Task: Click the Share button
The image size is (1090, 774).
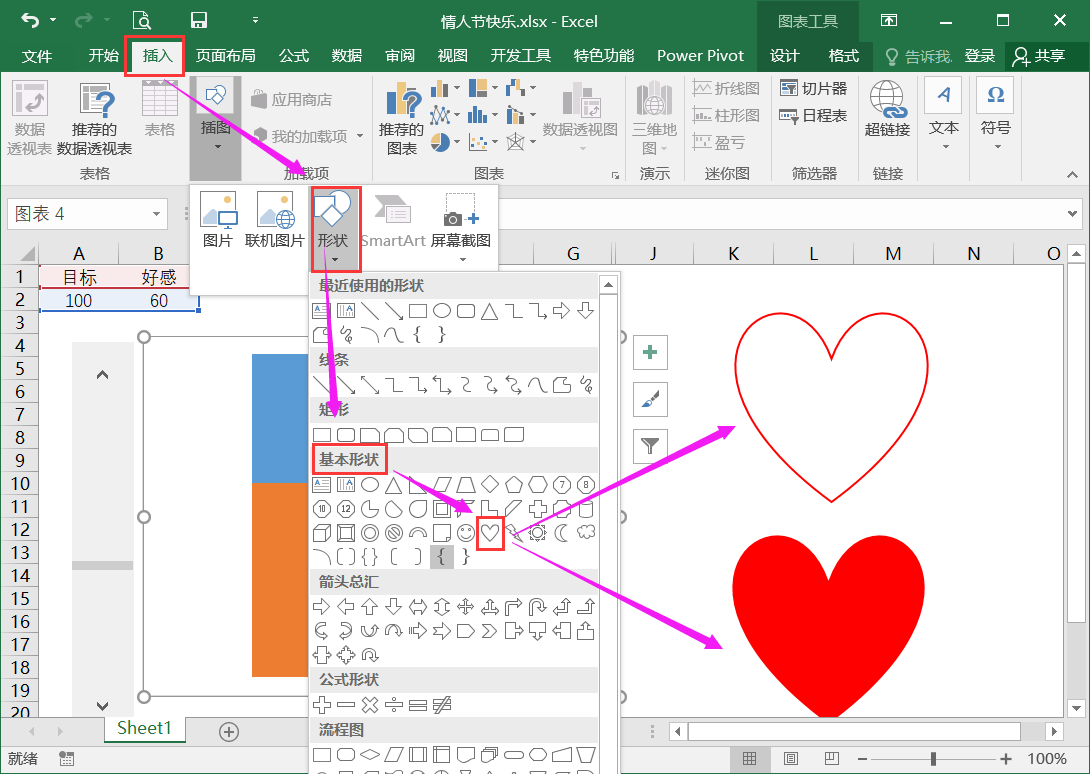Action: coord(1041,56)
